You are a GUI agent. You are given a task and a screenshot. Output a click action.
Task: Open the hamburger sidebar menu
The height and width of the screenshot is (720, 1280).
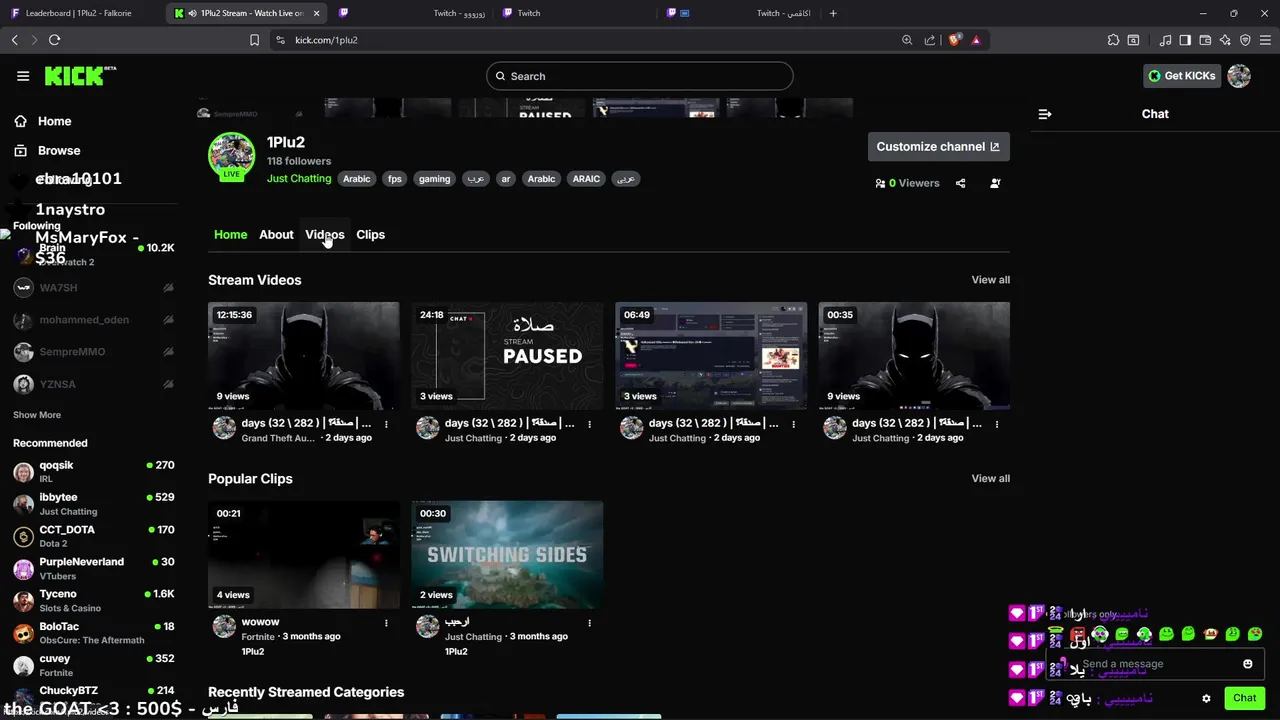click(23, 76)
